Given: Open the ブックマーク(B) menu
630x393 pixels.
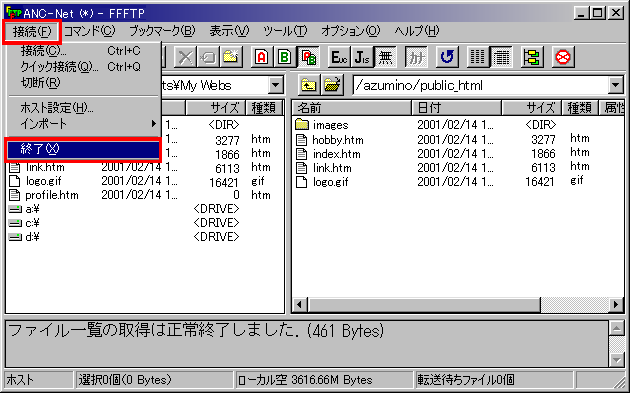Looking at the screenshot, I should pyautogui.click(x=162, y=31).
